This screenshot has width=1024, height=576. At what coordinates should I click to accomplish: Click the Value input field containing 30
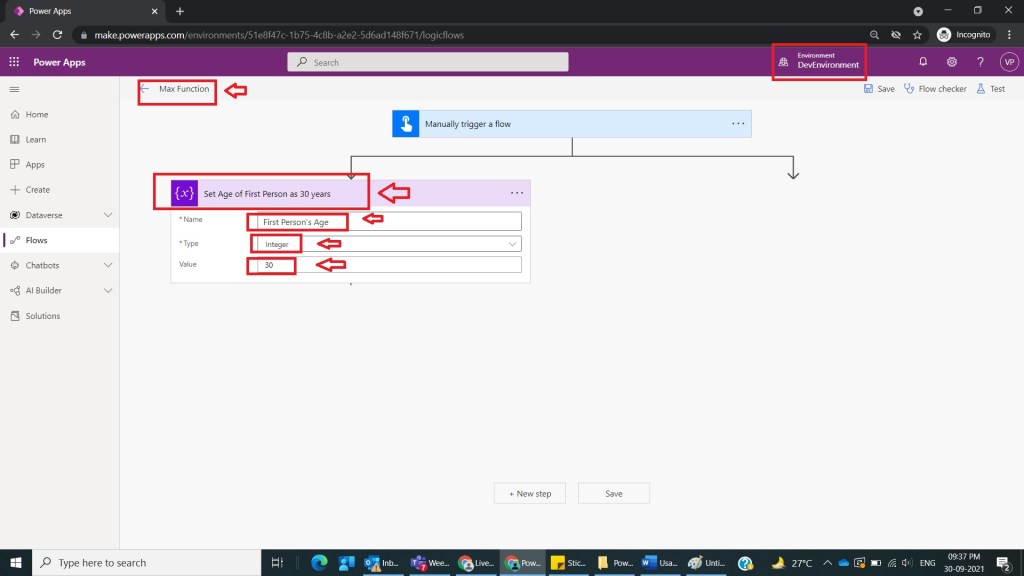(x=386, y=265)
